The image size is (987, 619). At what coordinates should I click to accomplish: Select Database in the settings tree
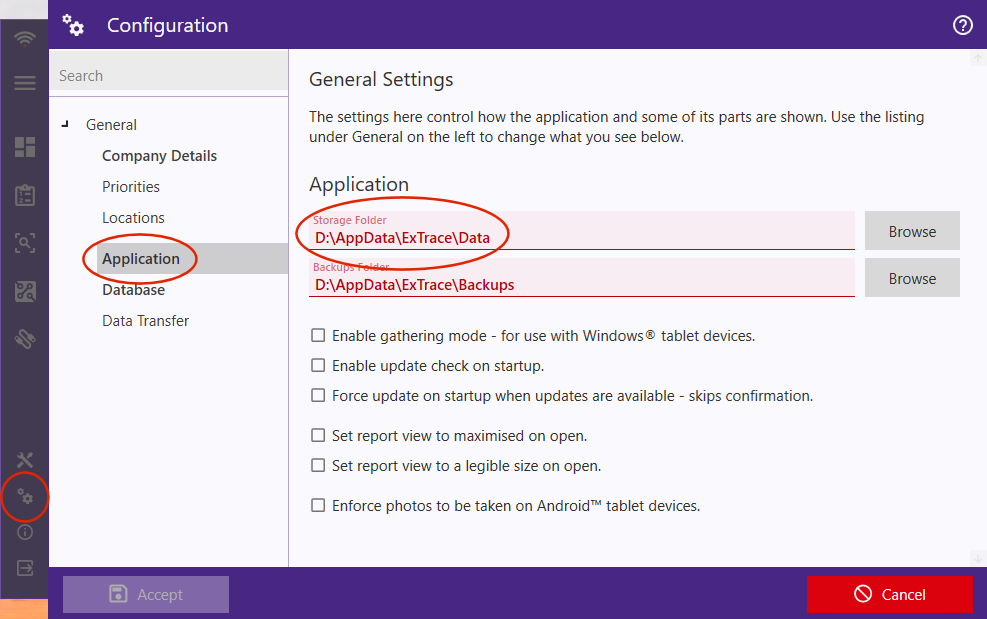click(133, 290)
